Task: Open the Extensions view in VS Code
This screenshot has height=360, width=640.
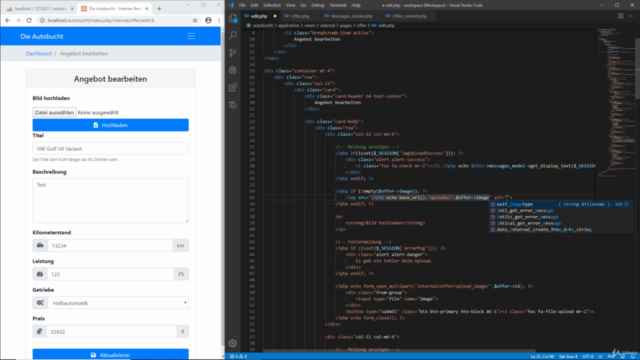Action: 233,87
